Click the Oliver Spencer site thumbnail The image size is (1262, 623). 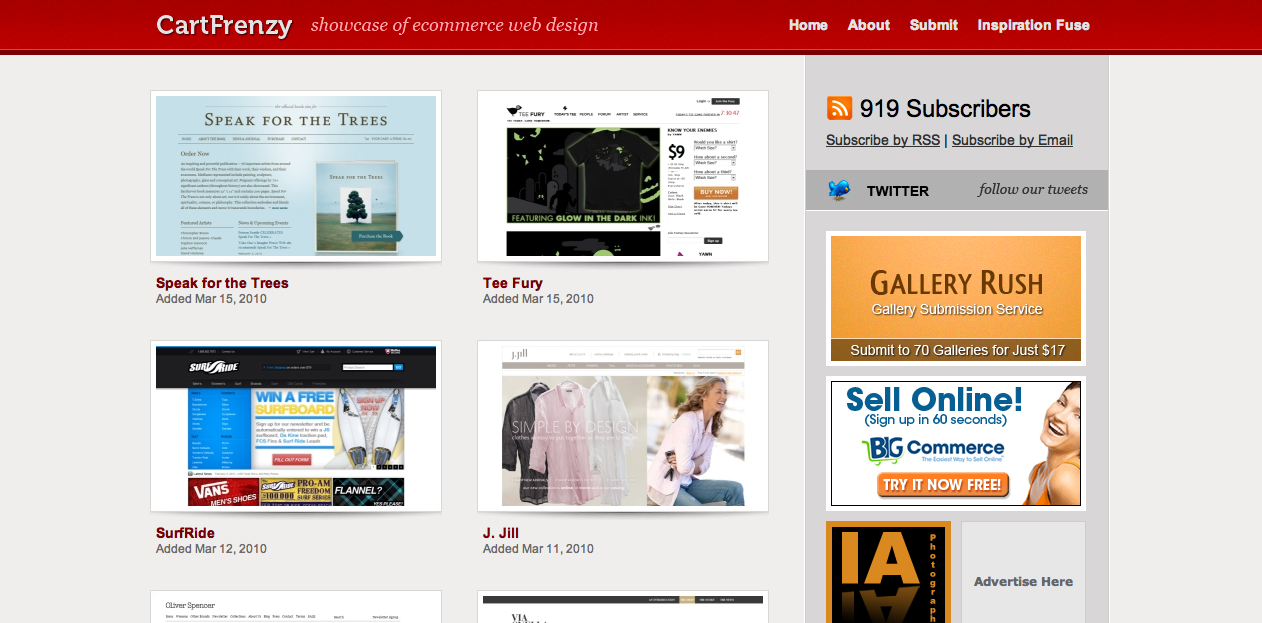[296, 607]
